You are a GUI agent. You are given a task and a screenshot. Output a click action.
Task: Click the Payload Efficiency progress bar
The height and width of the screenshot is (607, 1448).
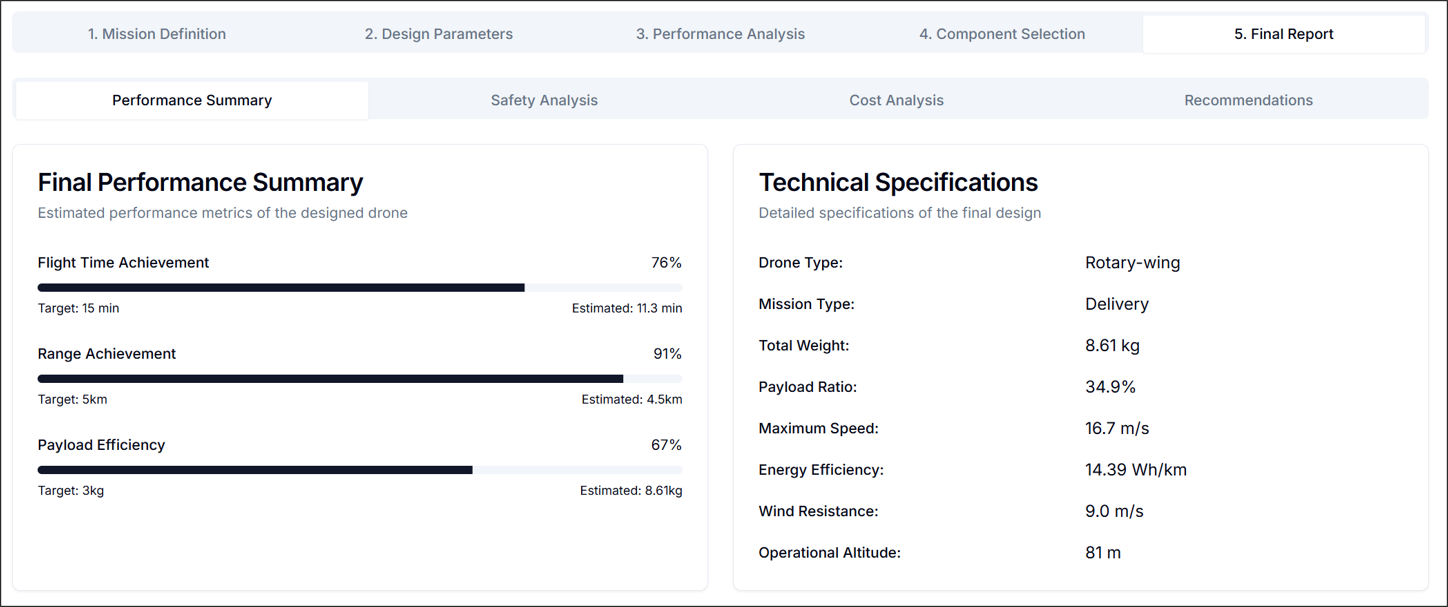tap(360, 469)
